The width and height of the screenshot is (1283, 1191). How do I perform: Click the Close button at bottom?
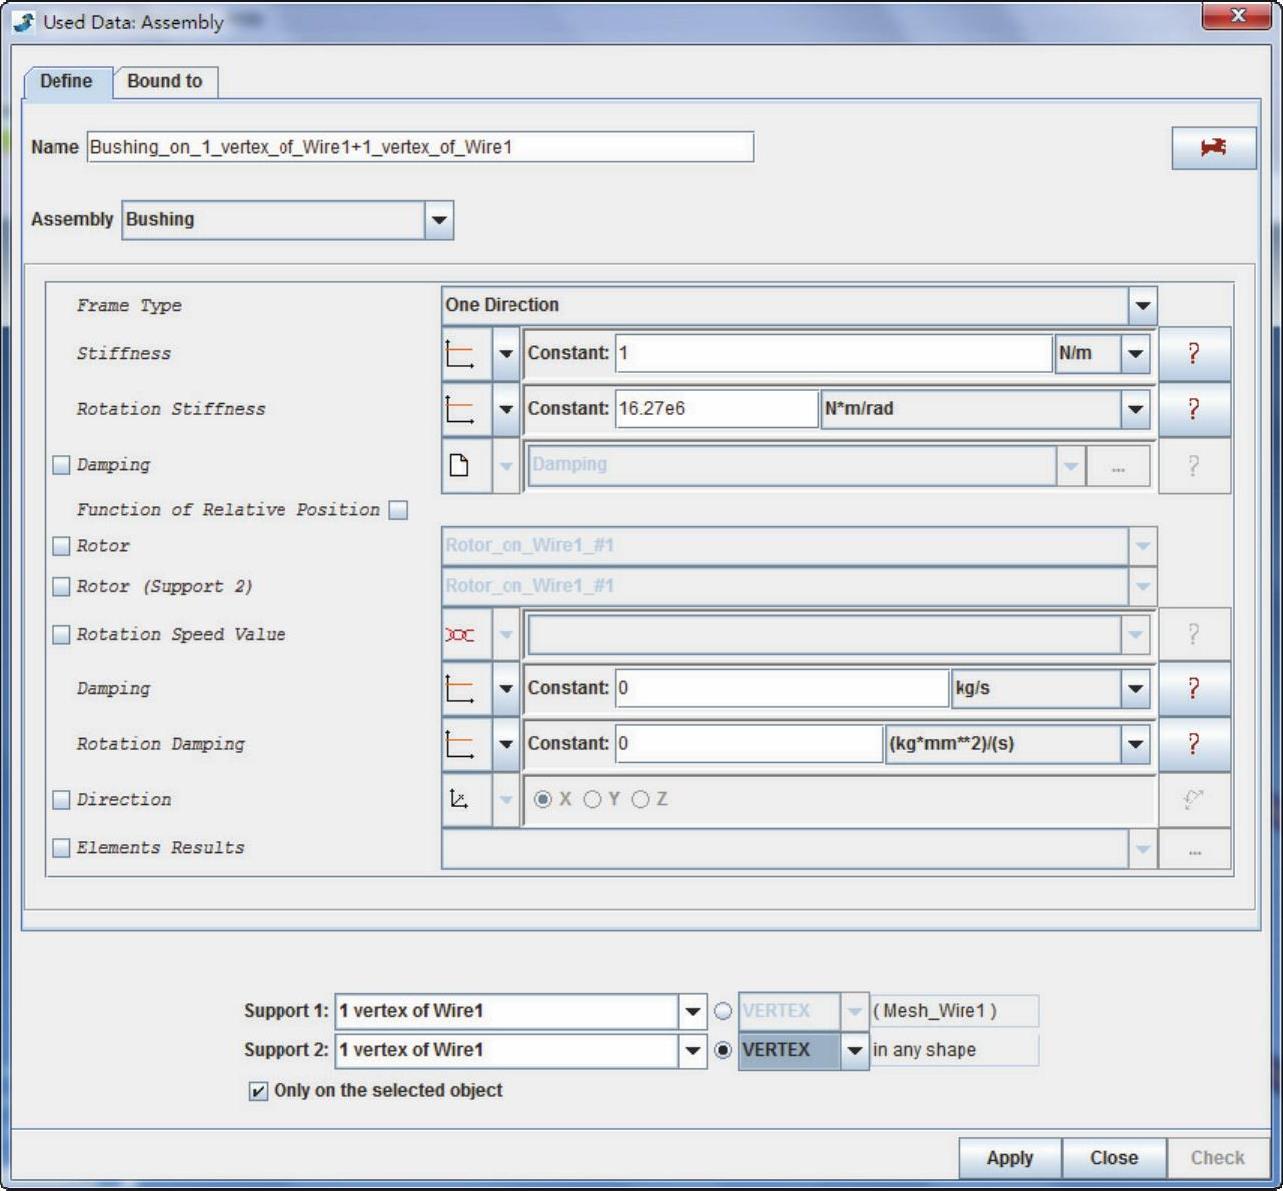click(x=1113, y=1158)
